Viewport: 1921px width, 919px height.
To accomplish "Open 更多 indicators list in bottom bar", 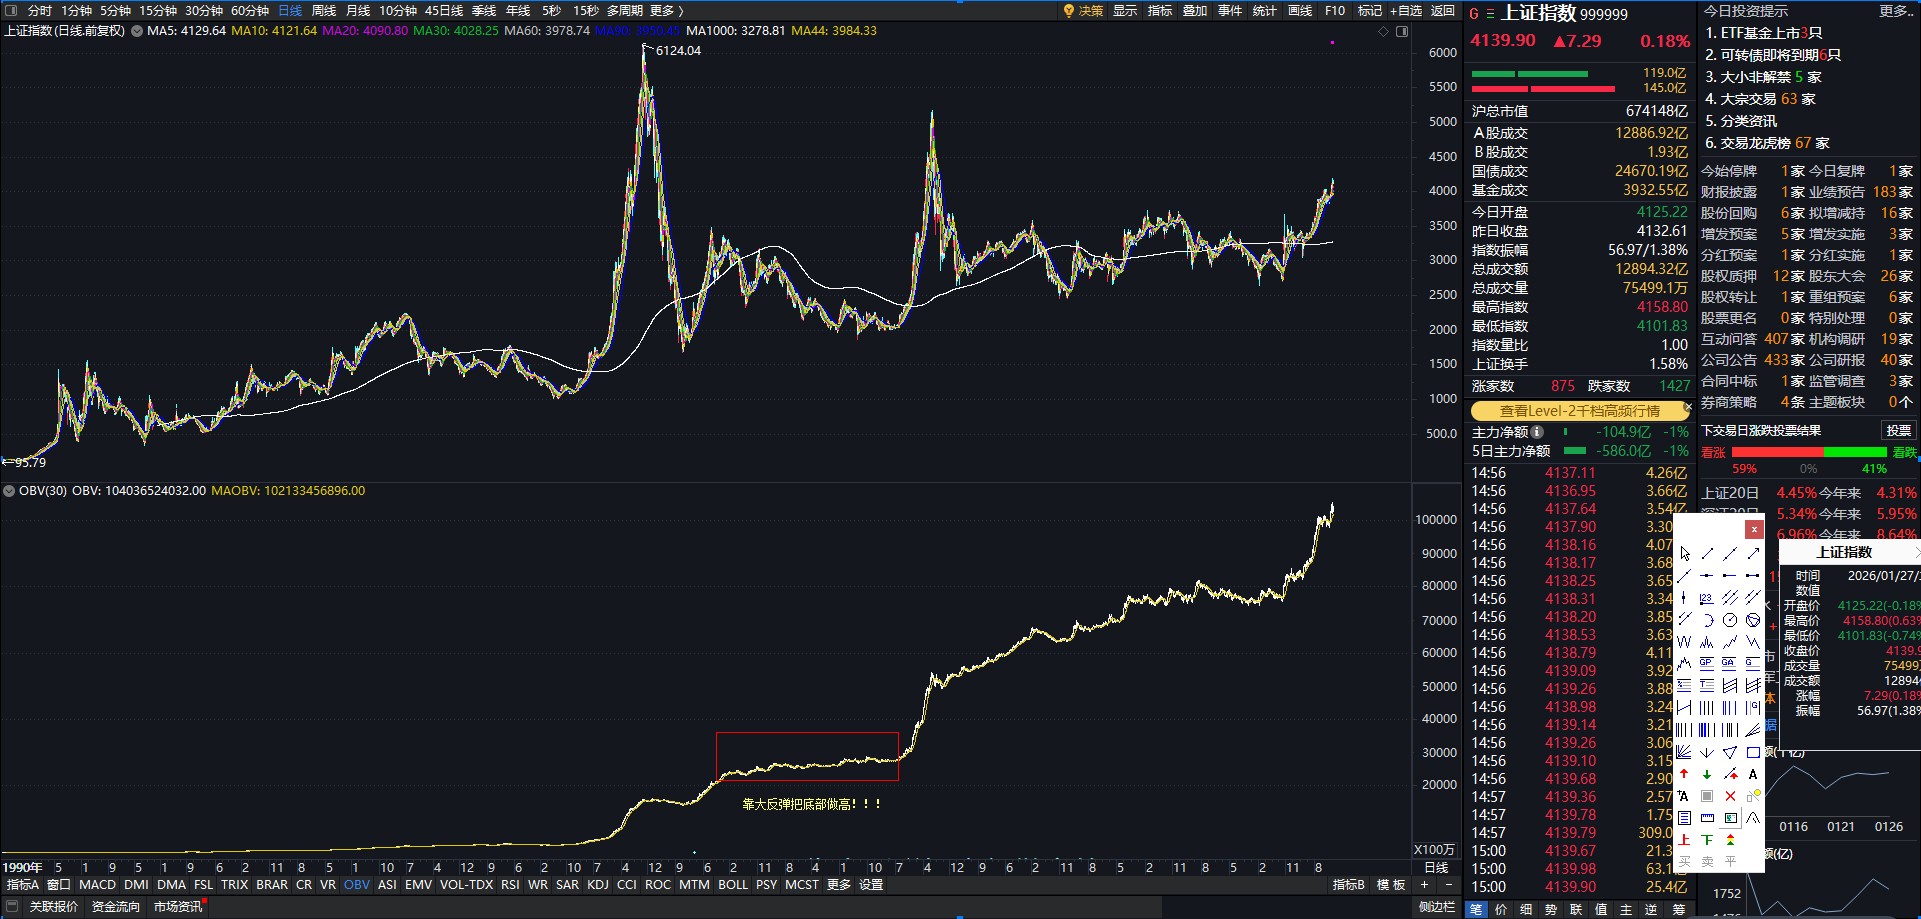I will click(838, 885).
